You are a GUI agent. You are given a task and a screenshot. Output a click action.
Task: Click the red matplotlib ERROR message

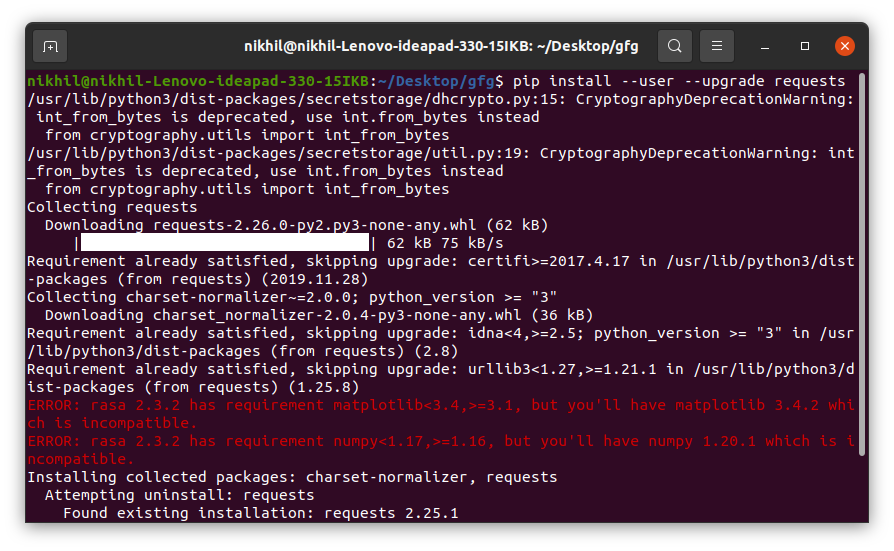tap(441, 414)
